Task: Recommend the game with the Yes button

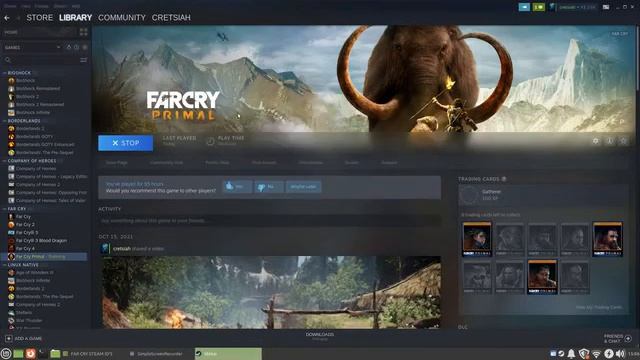Action: [x=237, y=187]
